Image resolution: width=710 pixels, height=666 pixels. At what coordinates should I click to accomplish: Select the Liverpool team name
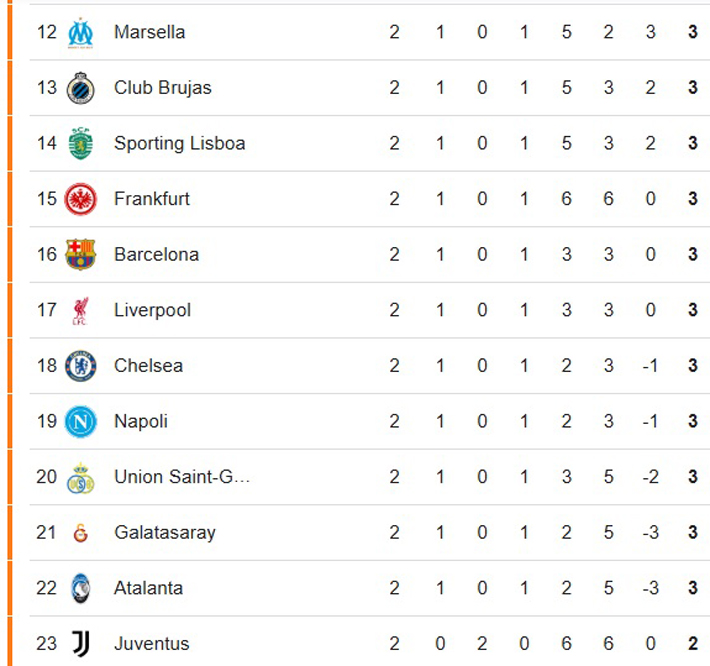[152, 310]
